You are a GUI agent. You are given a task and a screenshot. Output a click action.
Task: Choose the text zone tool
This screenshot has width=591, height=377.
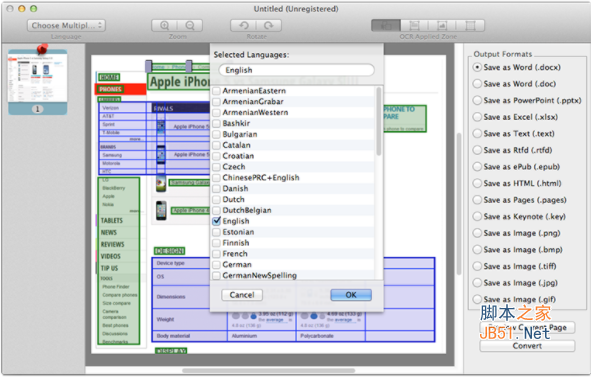tap(414, 26)
